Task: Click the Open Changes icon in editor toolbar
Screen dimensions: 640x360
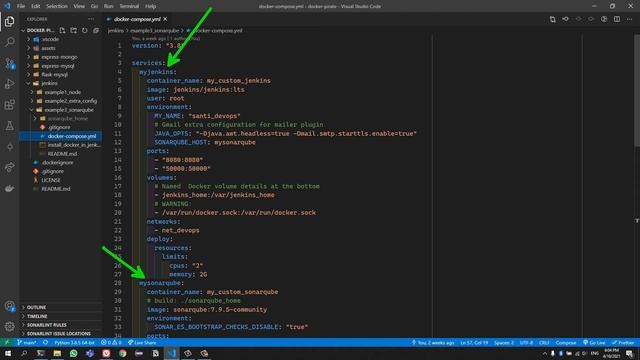Action: [552, 19]
